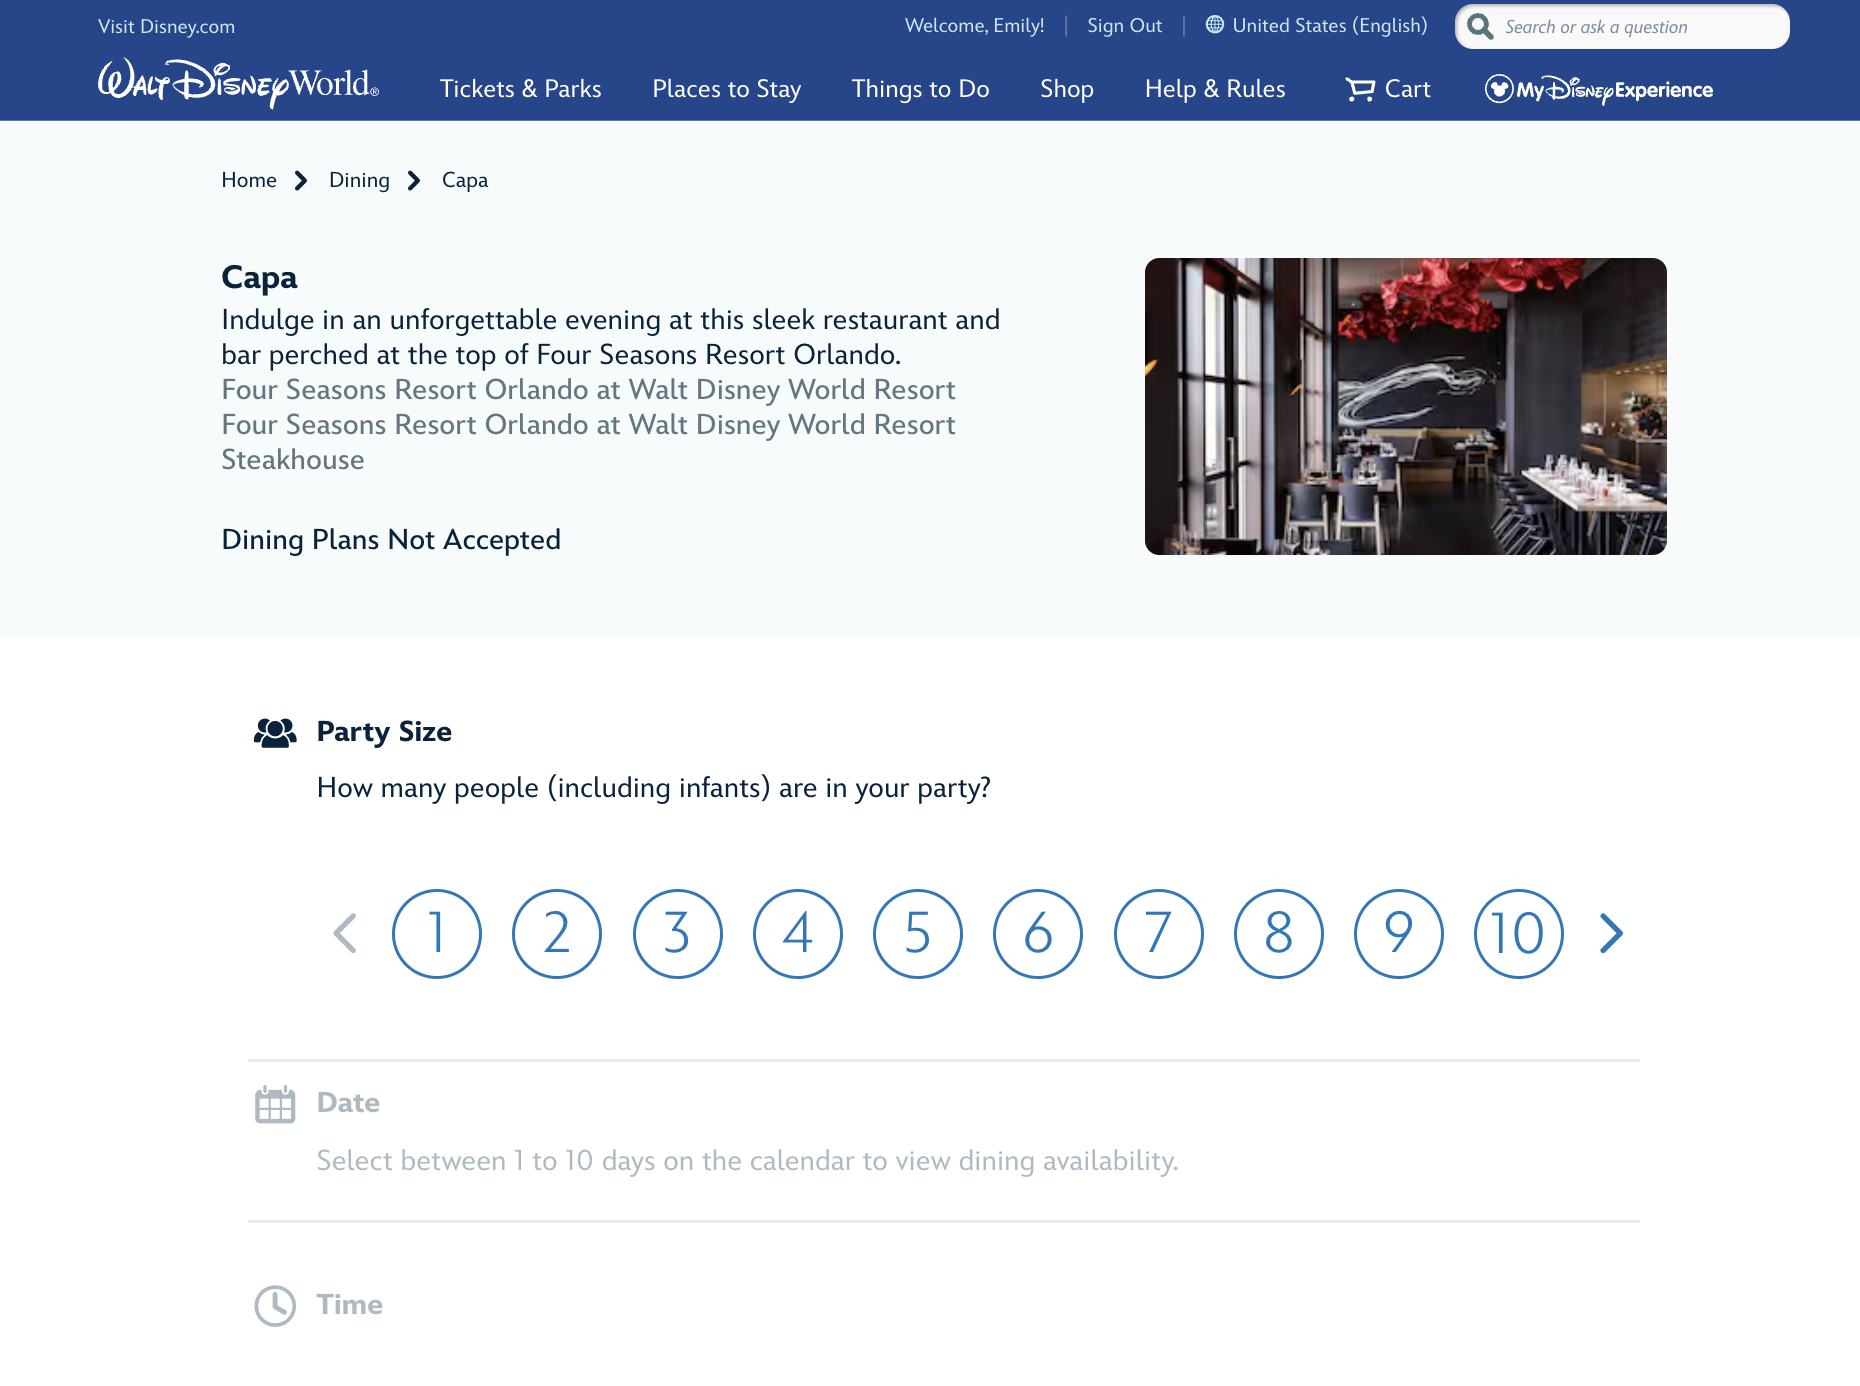Click the Walt Disney World logo
The height and width of the screenshot is (1386, 1860).
click(x=238, y=83)
